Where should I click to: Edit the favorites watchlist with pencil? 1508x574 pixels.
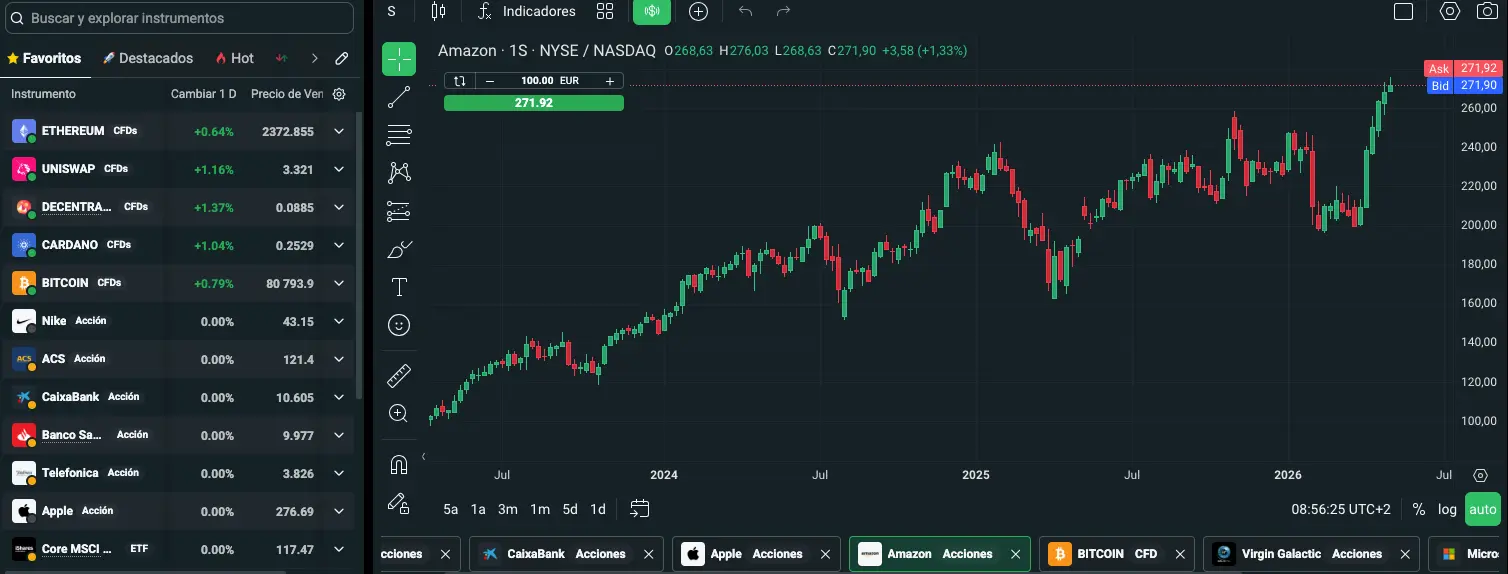(x=341, y=58)
